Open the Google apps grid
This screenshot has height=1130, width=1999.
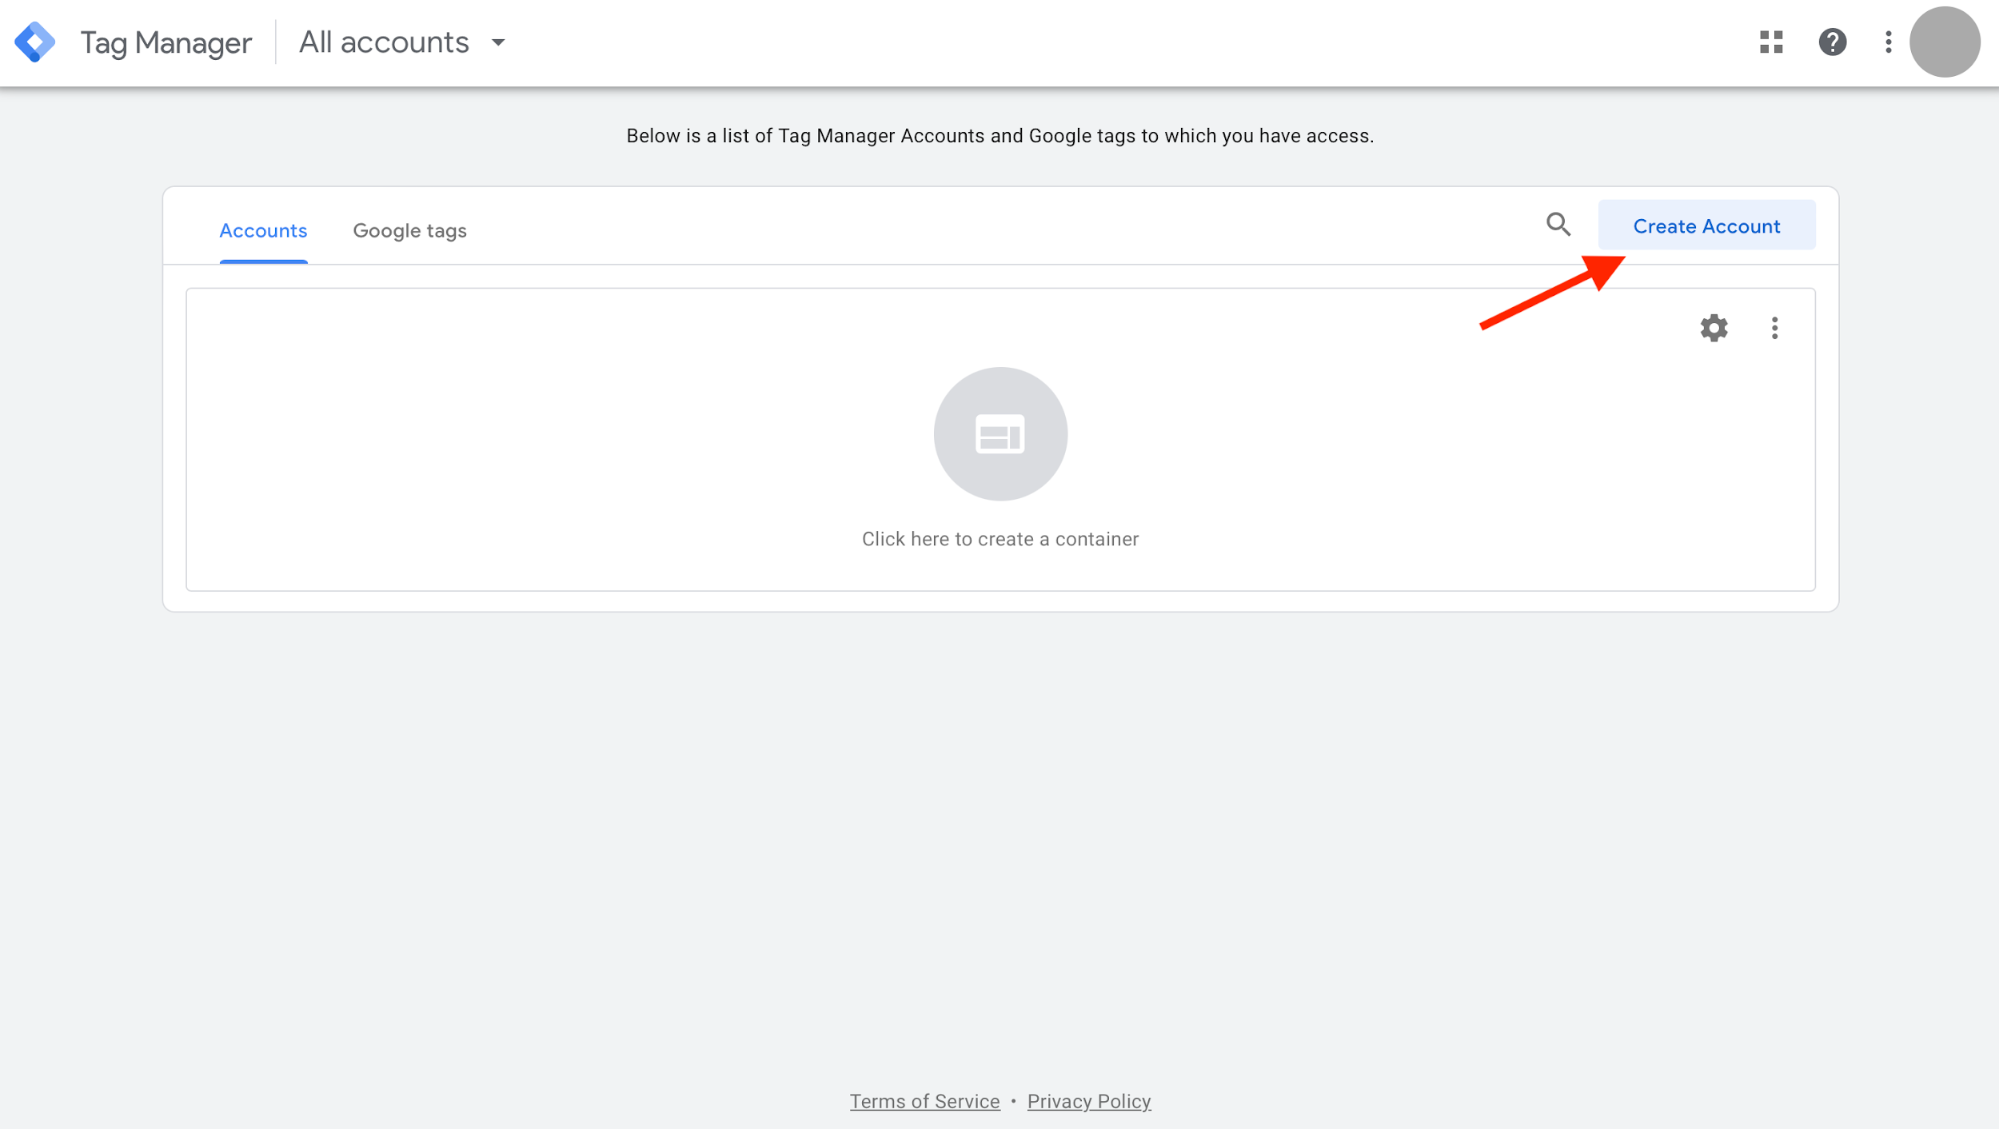point(1771,42)
